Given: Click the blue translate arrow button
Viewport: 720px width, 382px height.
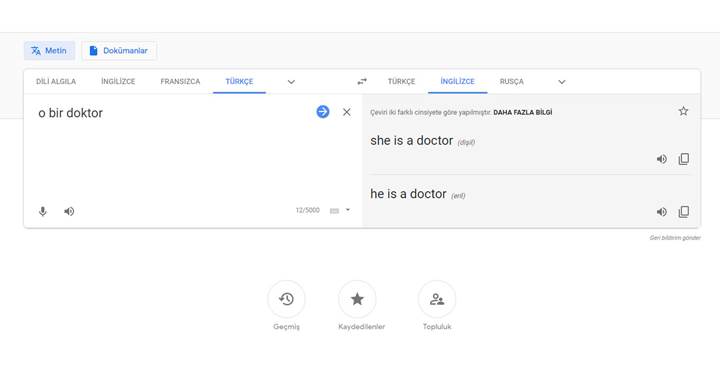Looking at the screenshot, I should (323, 112).
